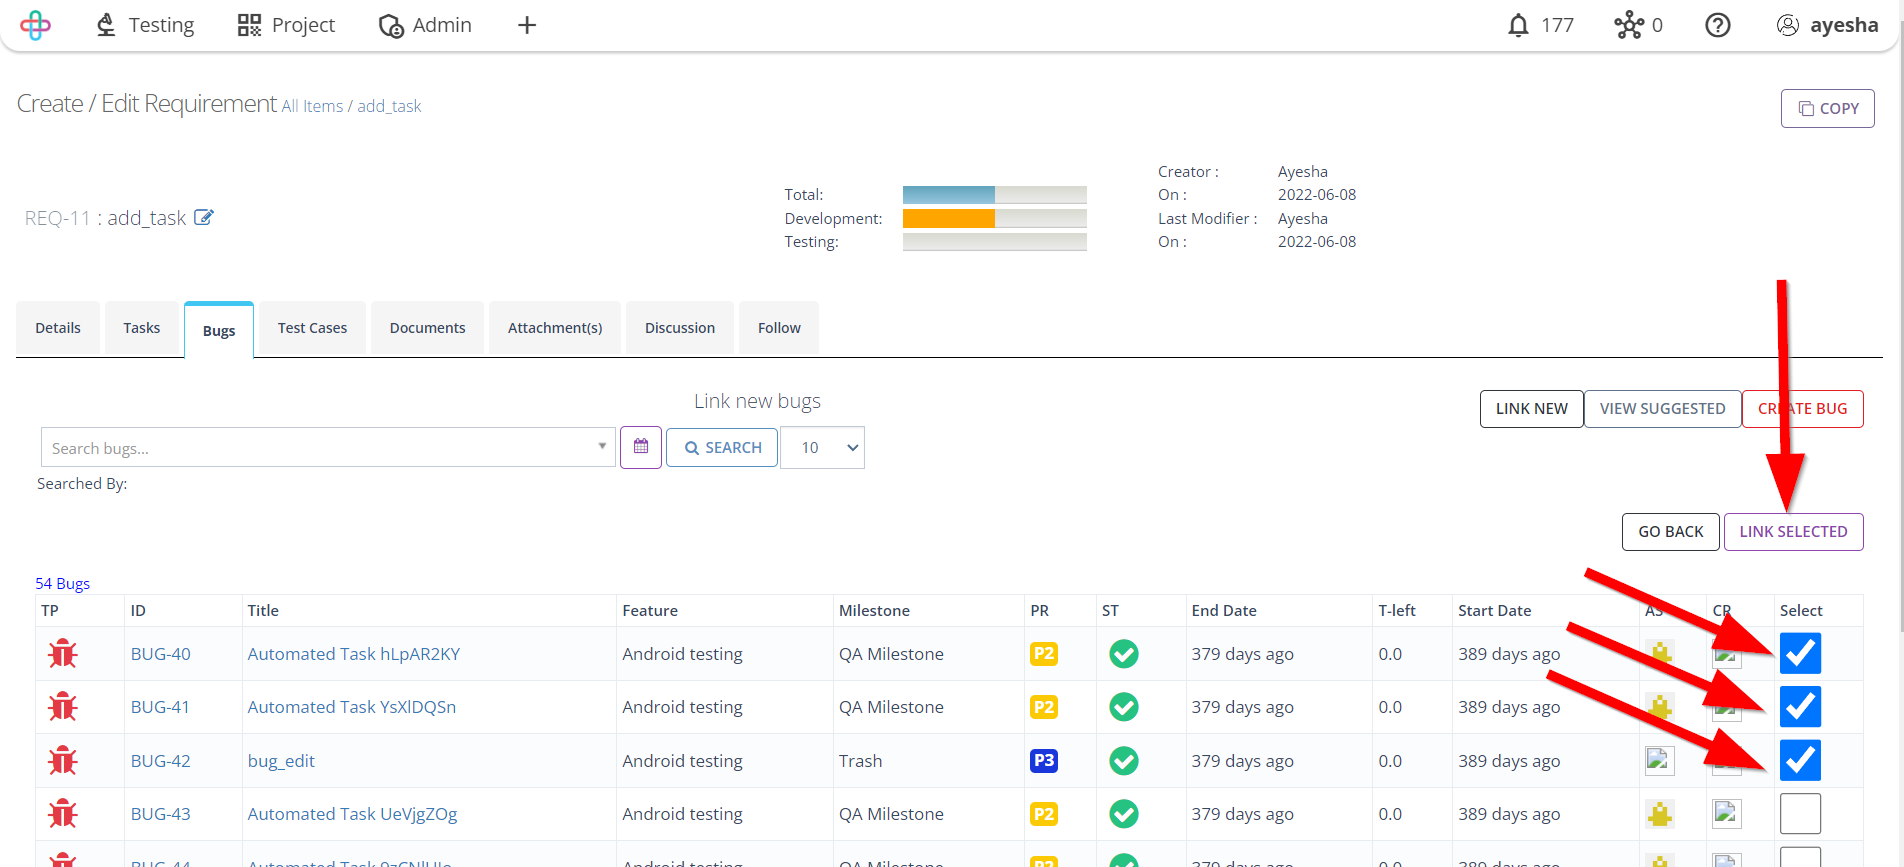
Task: Switch to the Details tab
Action: pos(58,328)
